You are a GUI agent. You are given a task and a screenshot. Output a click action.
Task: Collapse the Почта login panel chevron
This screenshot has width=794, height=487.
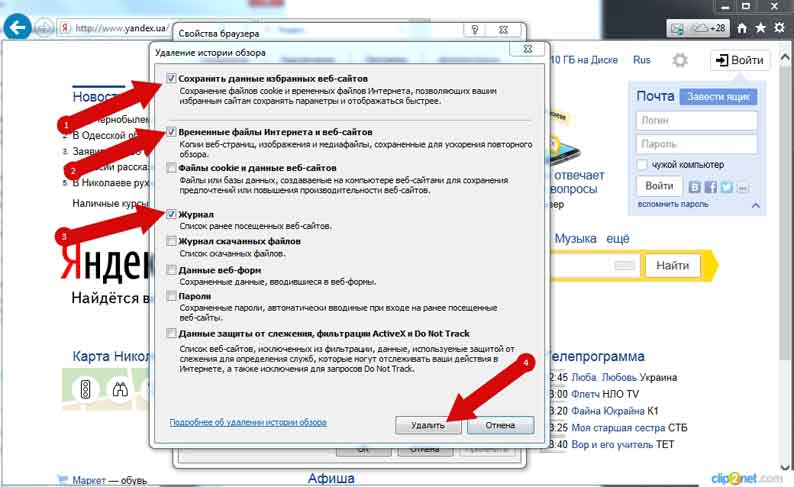pyautogui.click(x=756, y=205)
